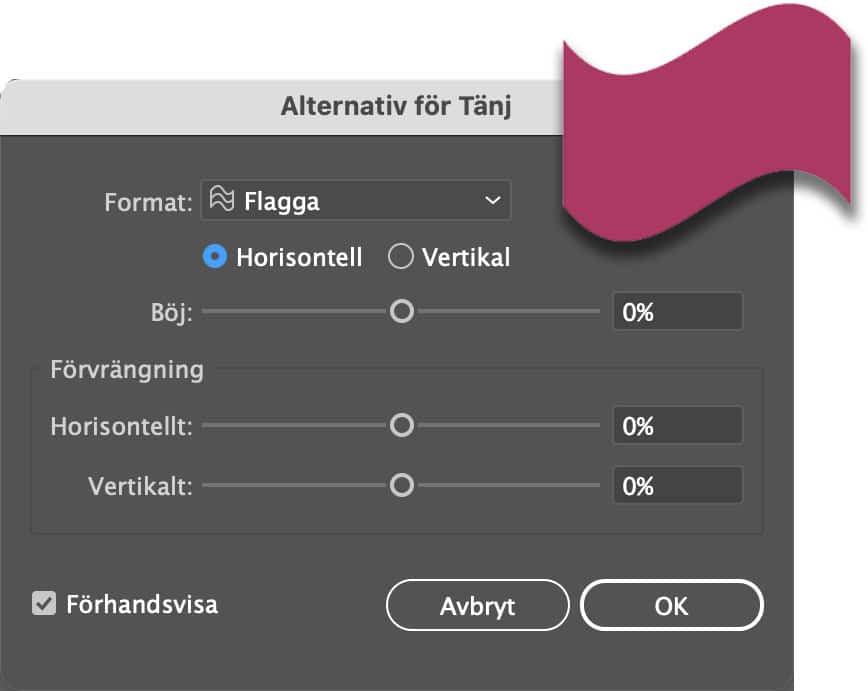Click the Vertikalt slider track right side
This screenshot has height=691, width=868.
tap(508, 485)
